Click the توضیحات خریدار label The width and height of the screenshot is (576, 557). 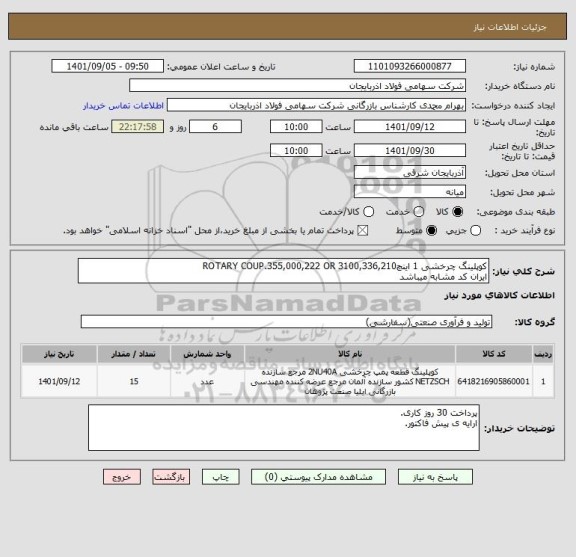pos(519,429)
